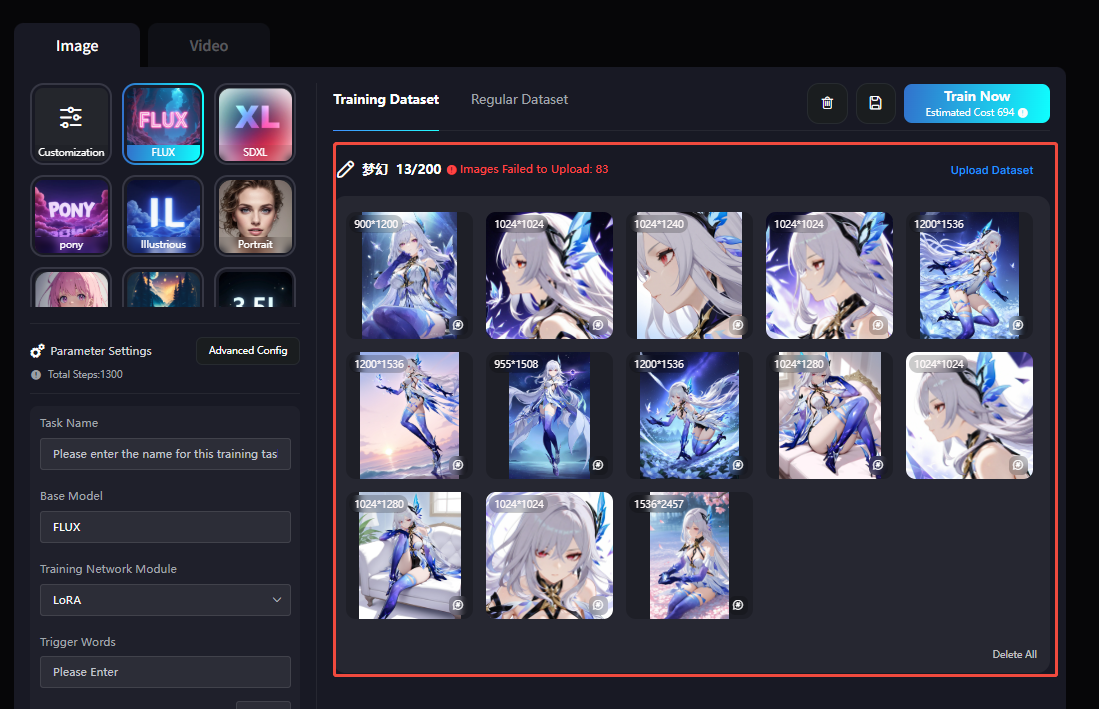1099x709 pixels.
Task: Open tag icon on 1536*2457 image
Action: pyautogui.click(x=737, y=605)
